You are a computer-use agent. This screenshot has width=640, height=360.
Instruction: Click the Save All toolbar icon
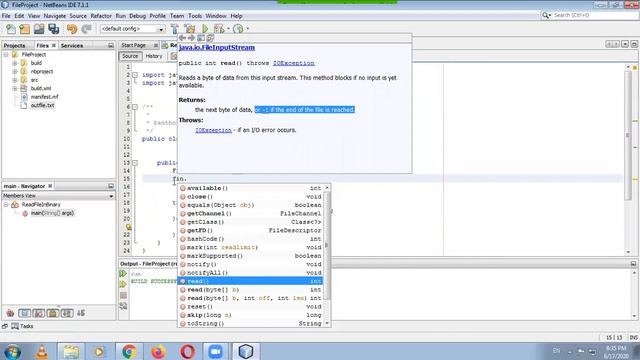53,29
